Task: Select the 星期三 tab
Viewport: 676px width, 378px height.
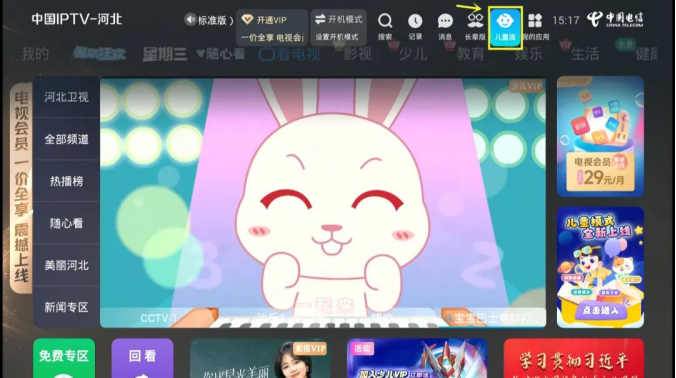Action: tap(165, 54)
